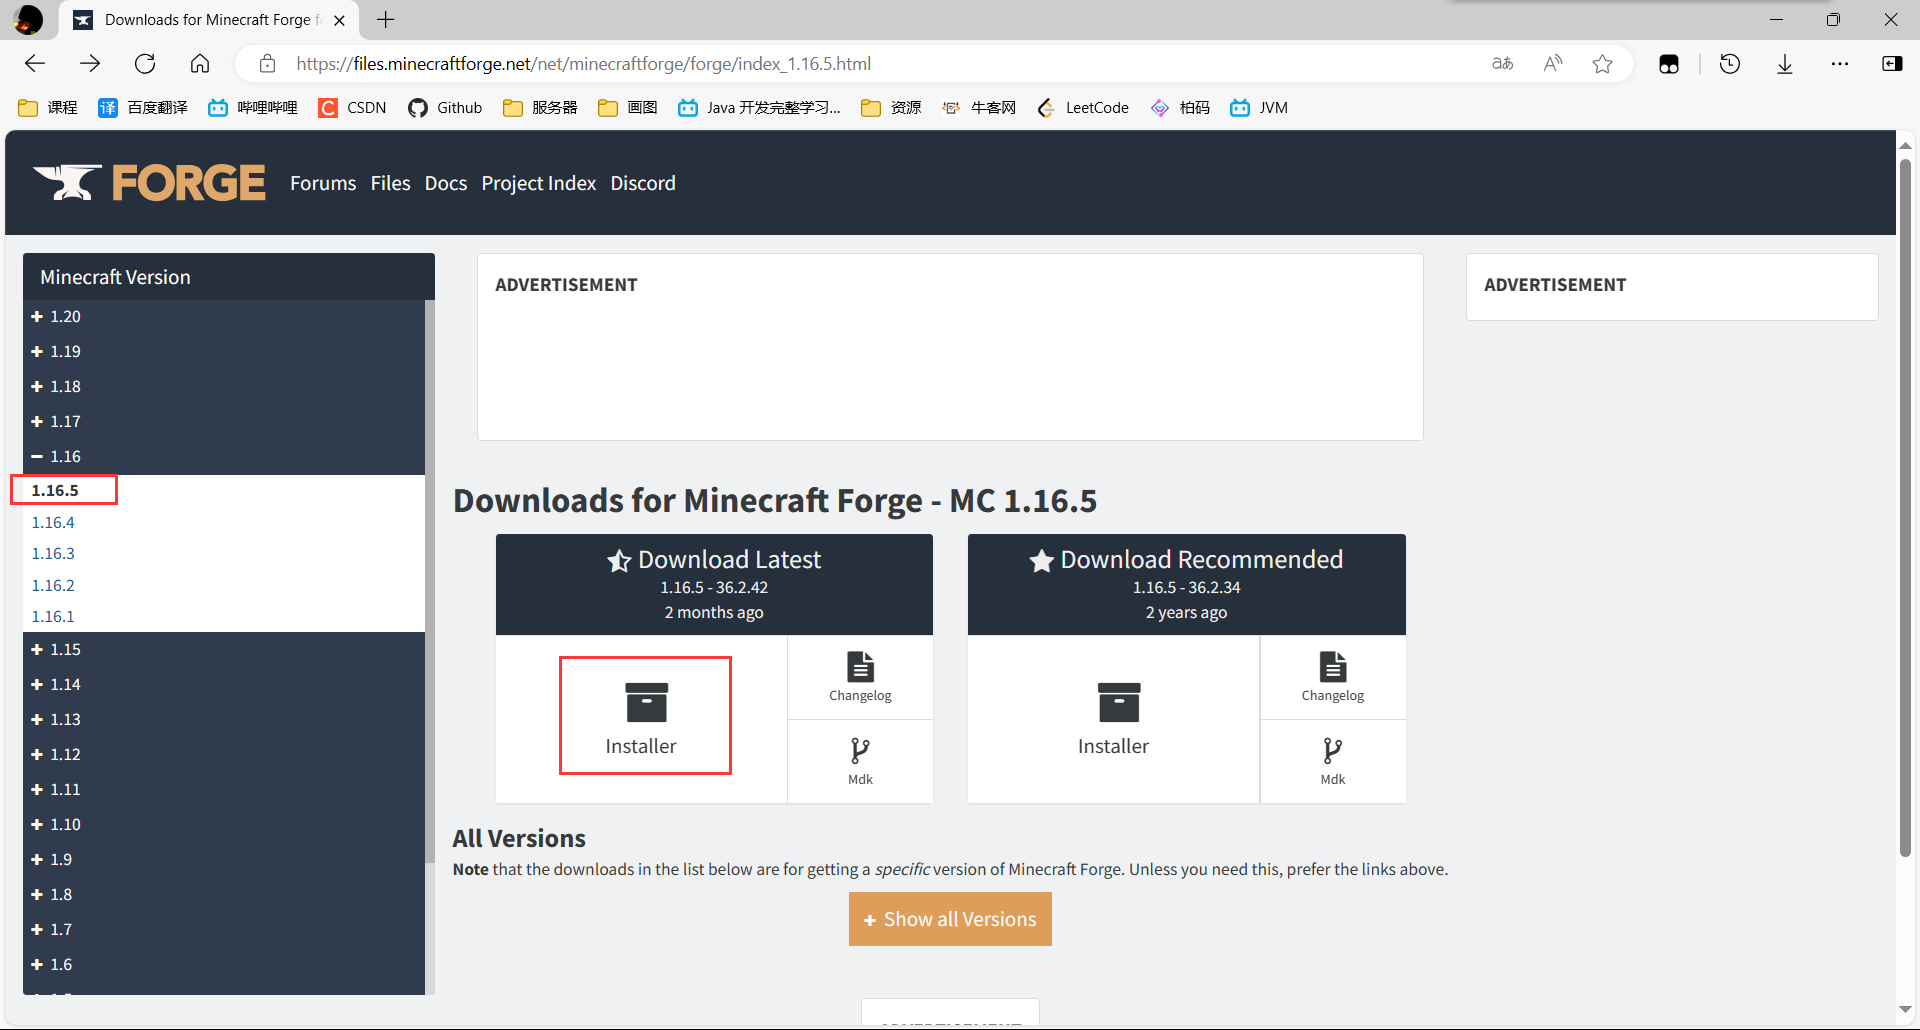Expand the 1.8 version group
Image resolution: width=1920 pixels, height=1030 pixels.
click(52, 895)
